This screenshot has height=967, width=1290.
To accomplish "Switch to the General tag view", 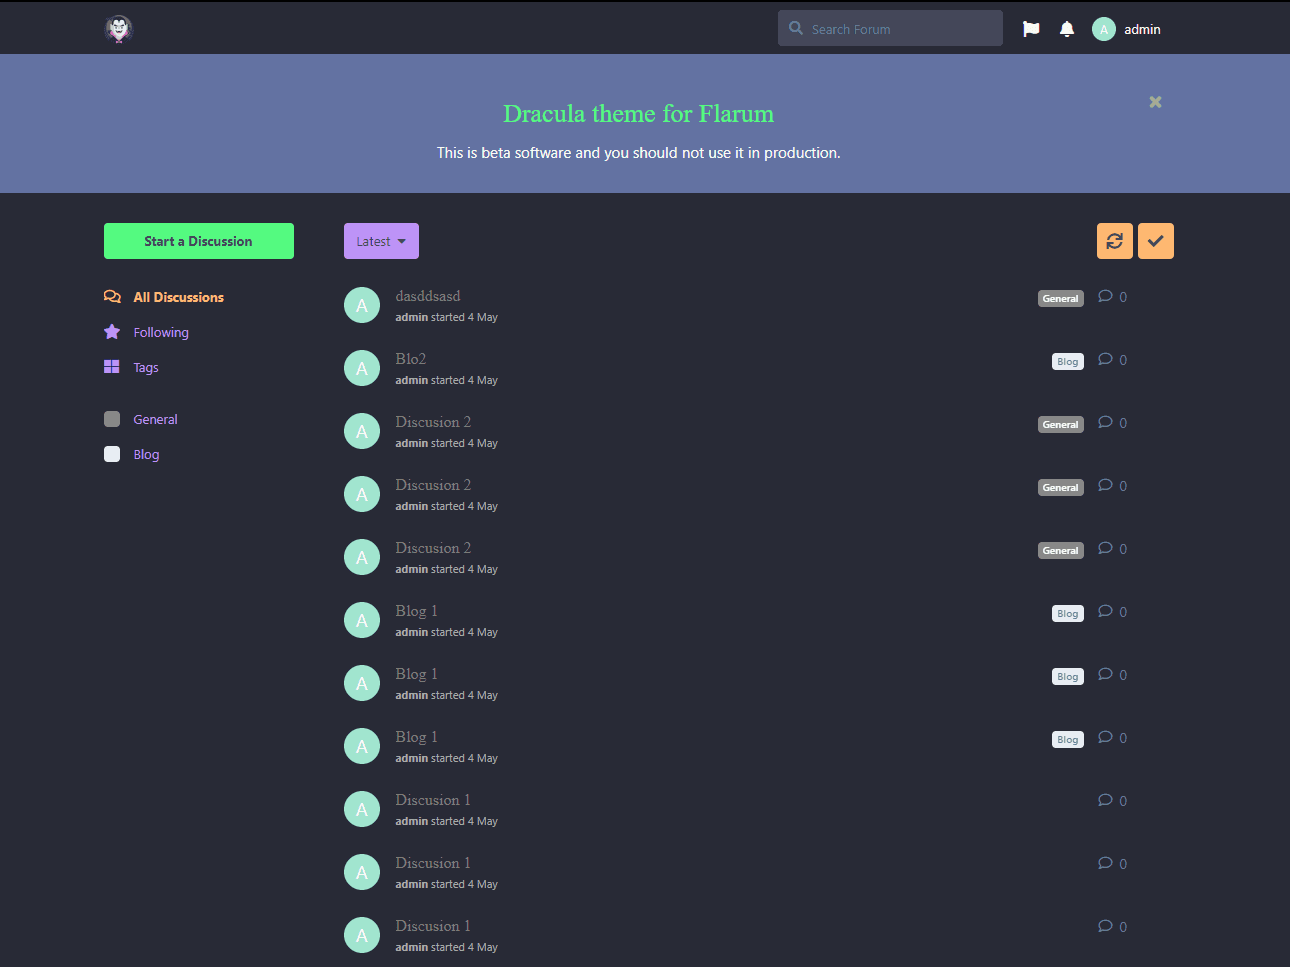I will pos(155,419).
